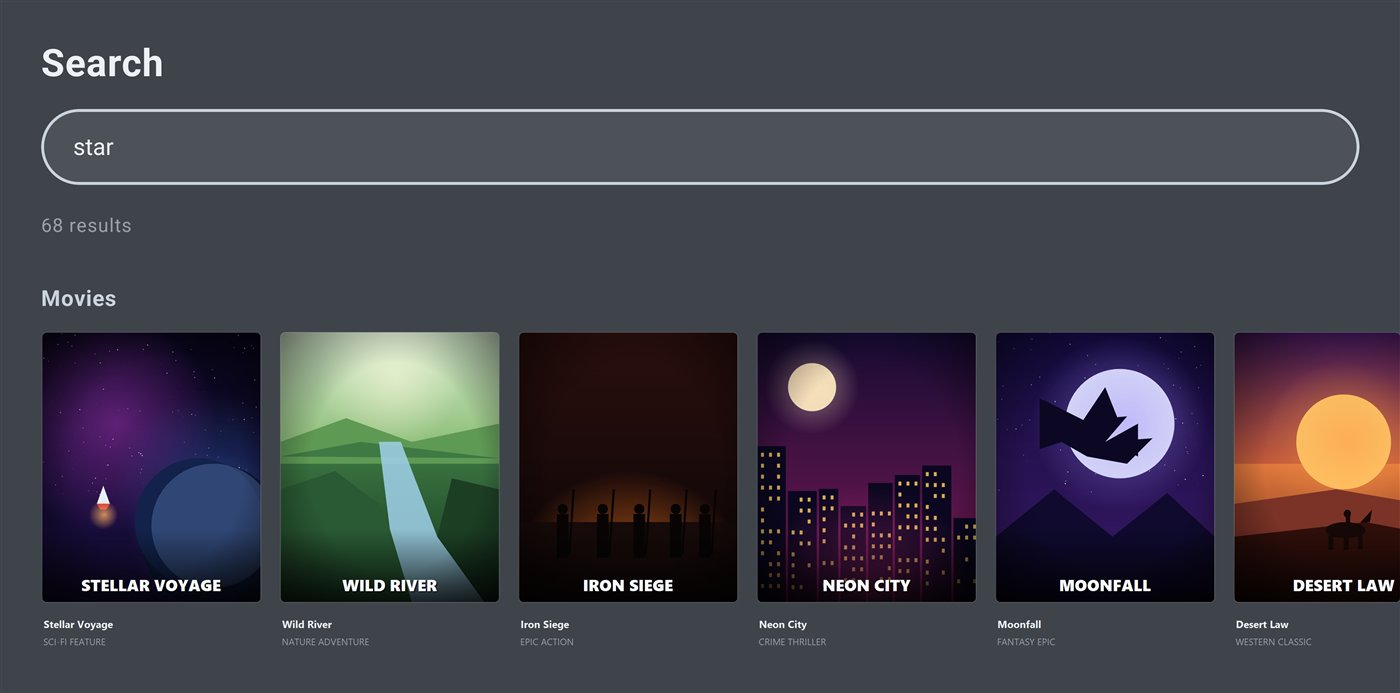Click the "WESTERN CLASSIC" genre label
Viewport: 1400px width, 693px height.
1273,642
